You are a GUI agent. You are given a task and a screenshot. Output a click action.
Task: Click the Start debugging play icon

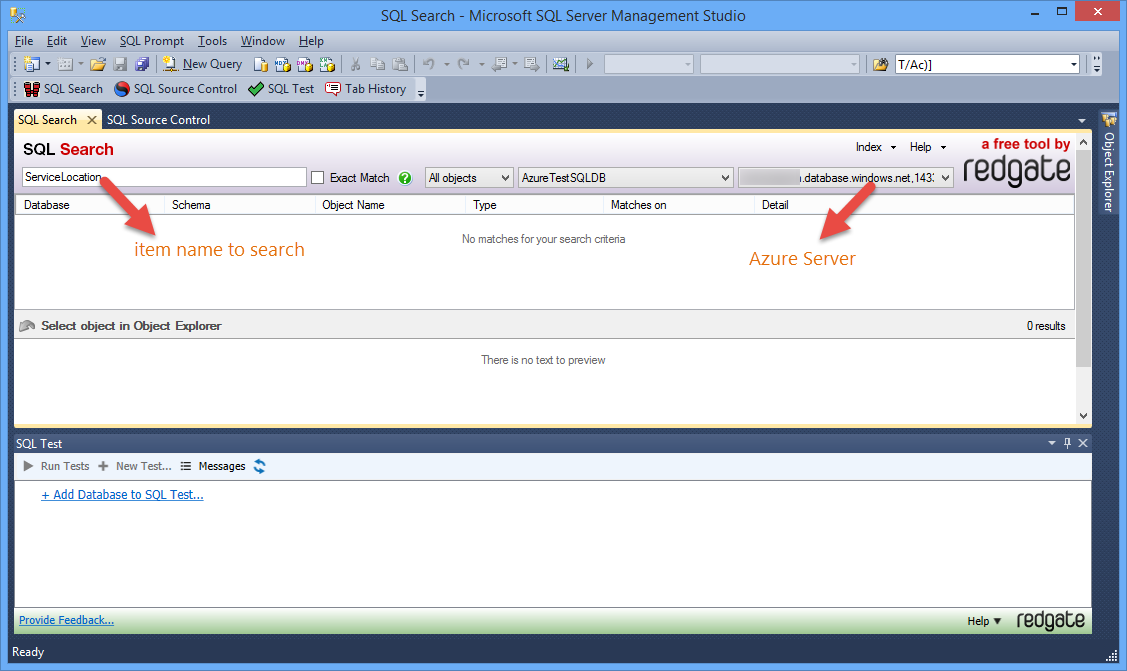(589, 65)
